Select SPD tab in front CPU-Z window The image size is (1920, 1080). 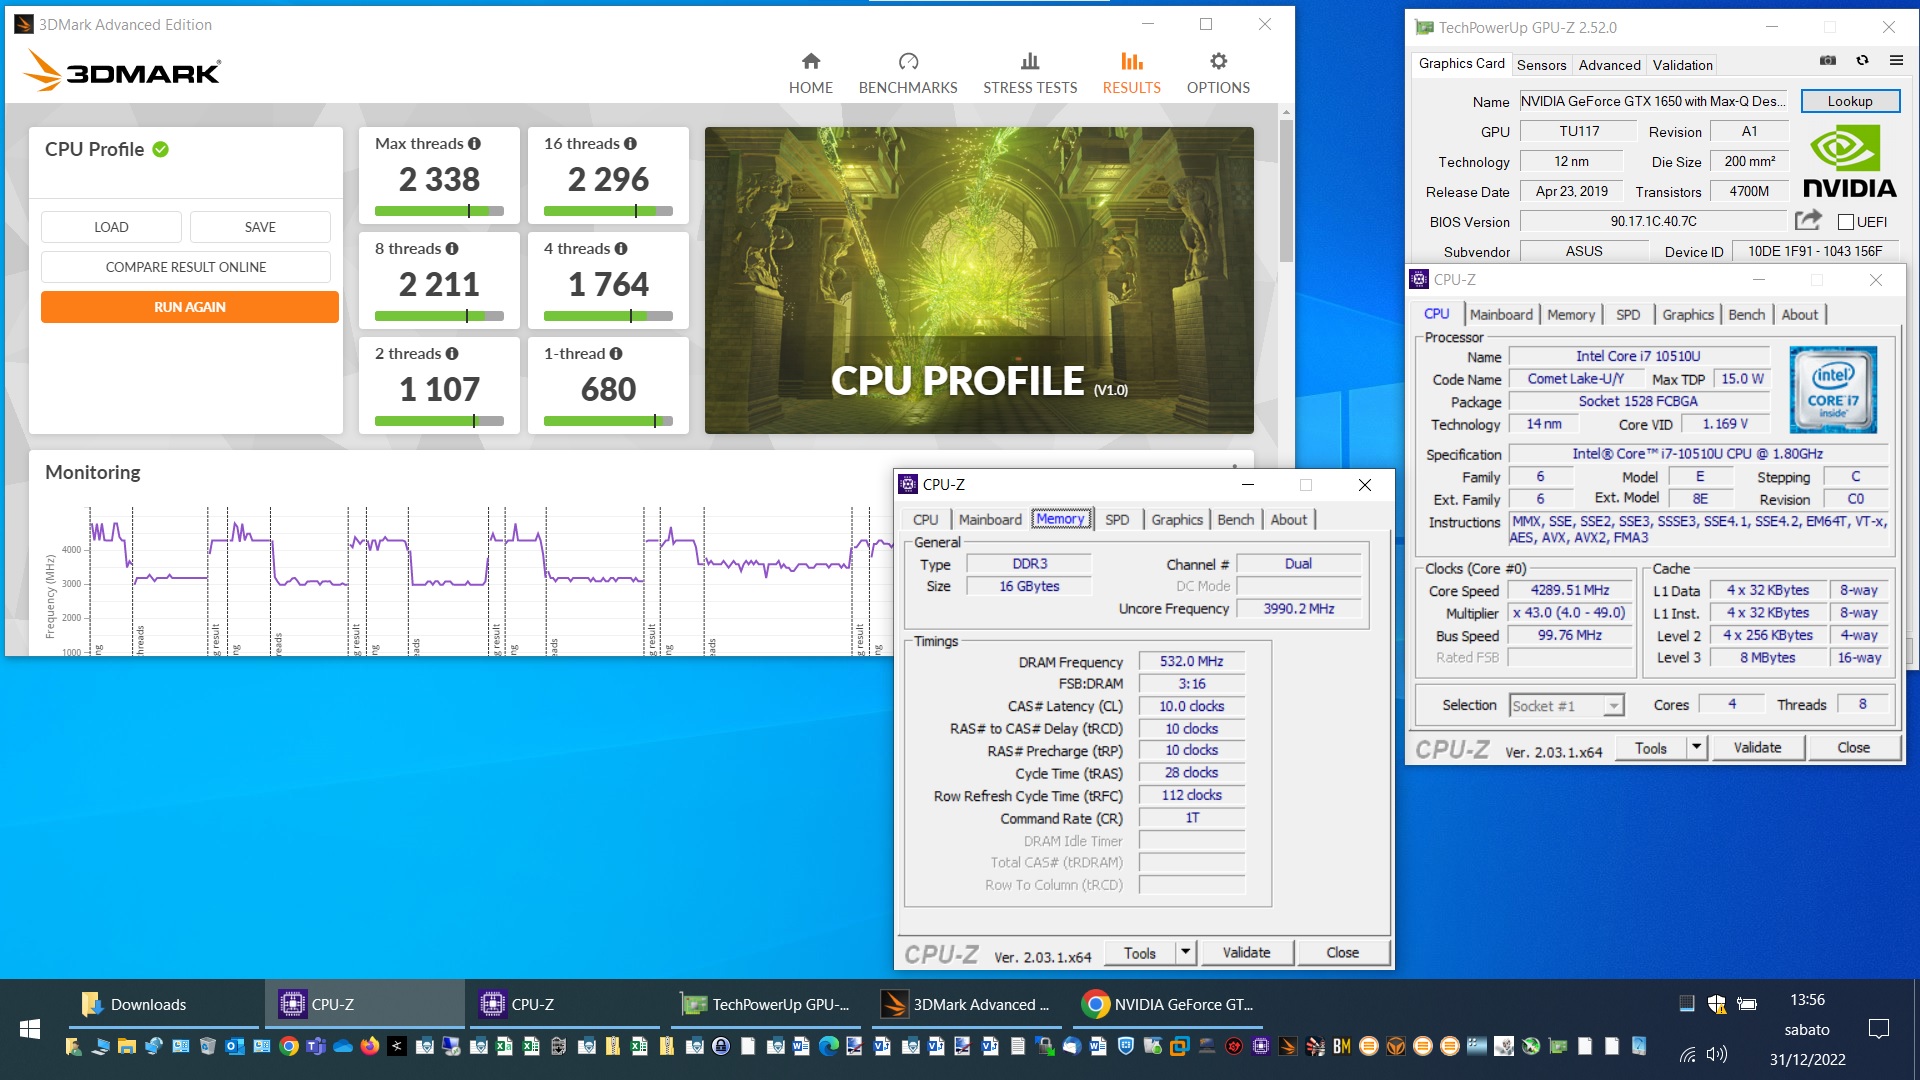[1117, 520]
